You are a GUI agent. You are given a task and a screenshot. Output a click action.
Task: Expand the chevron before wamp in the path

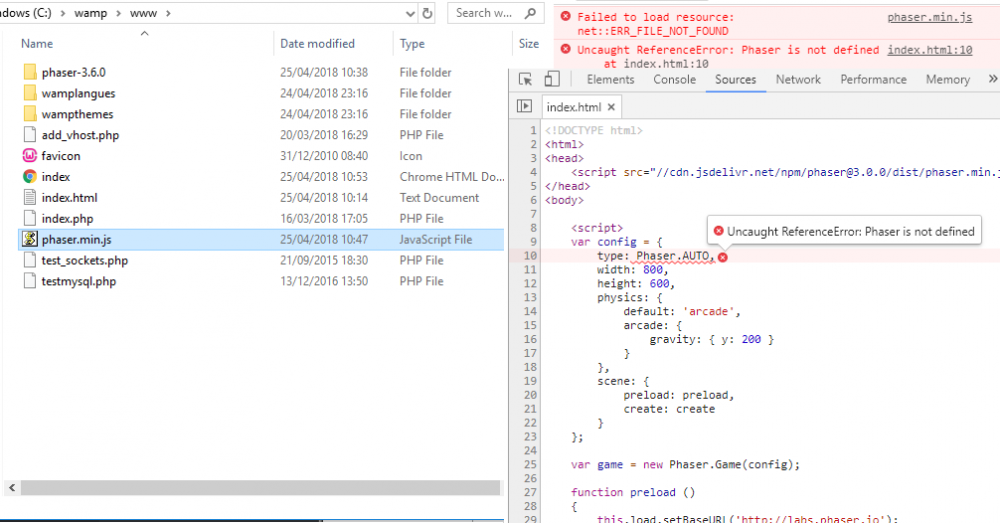click(x=63, y=13)
